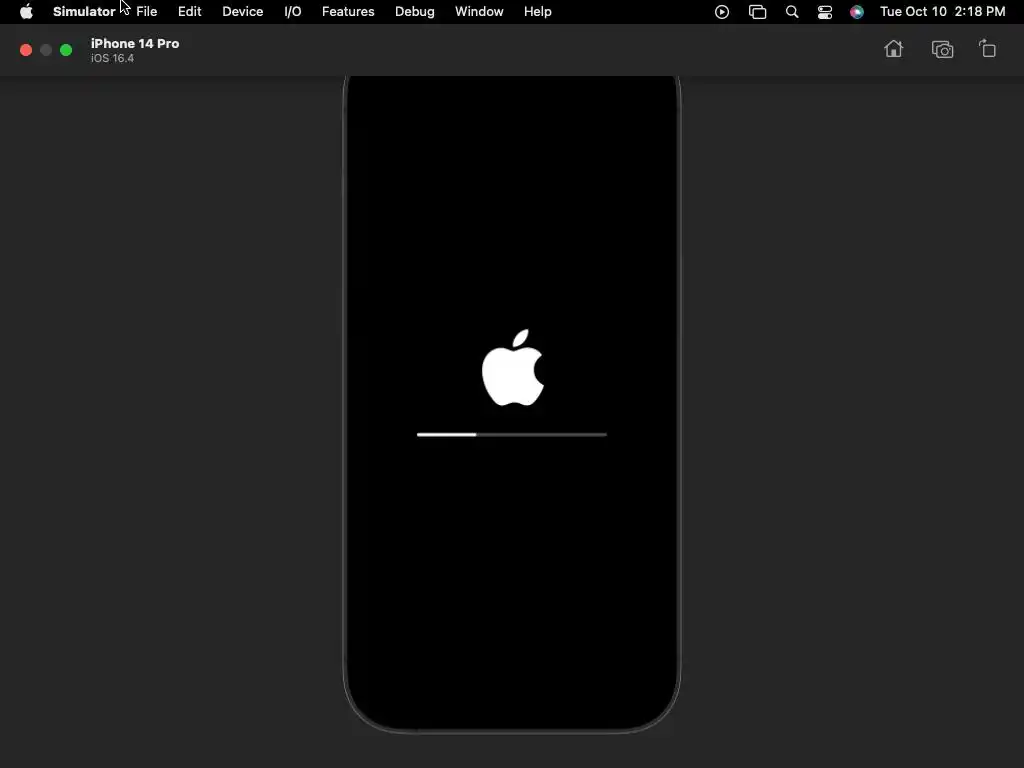This screenshot has height=768, width=1024.
Task: Open the Apple menu
Action: [x=26, y=12]
